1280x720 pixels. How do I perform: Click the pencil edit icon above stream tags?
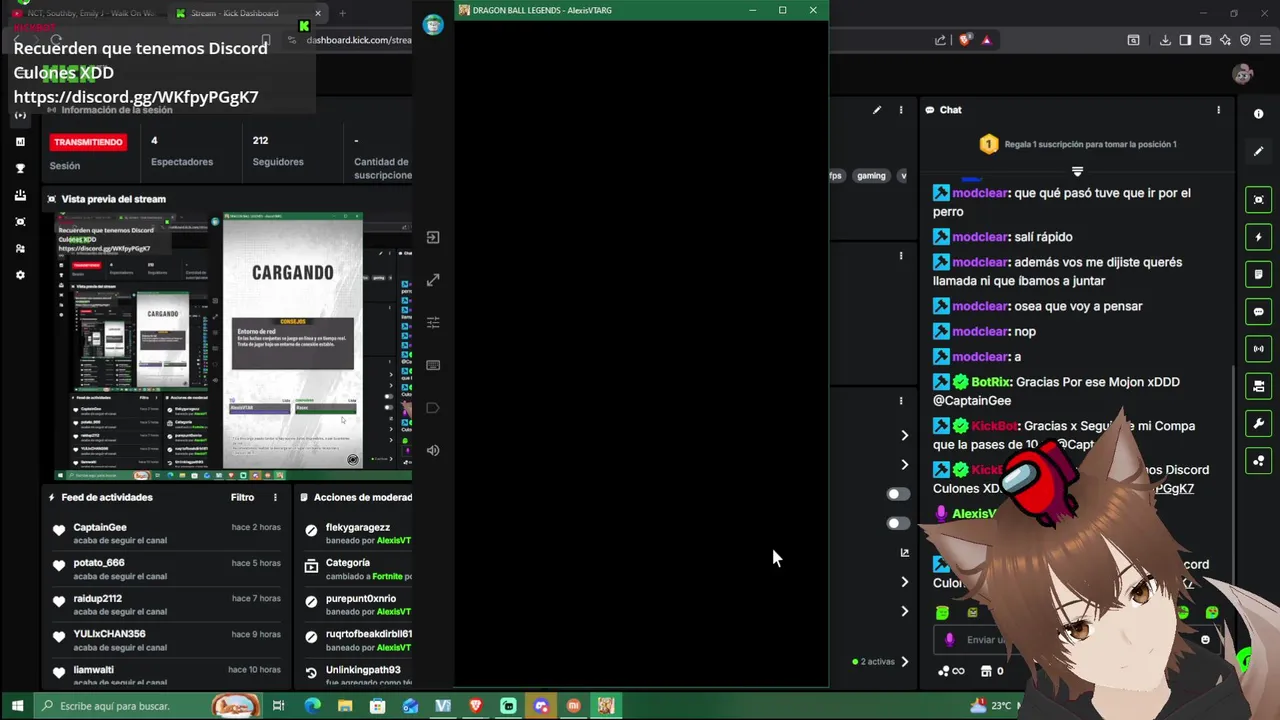[877, 110]
